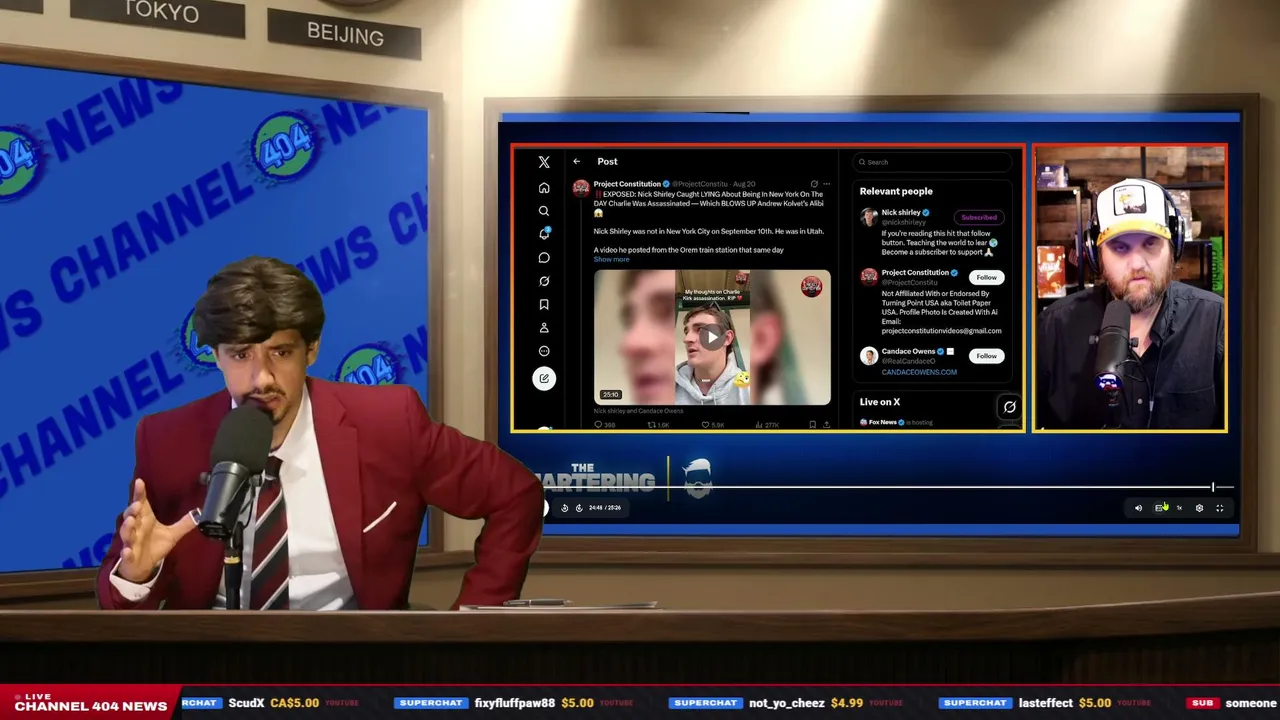
Task: Open Grok icon in X sidebar
Action: point(544,281)
